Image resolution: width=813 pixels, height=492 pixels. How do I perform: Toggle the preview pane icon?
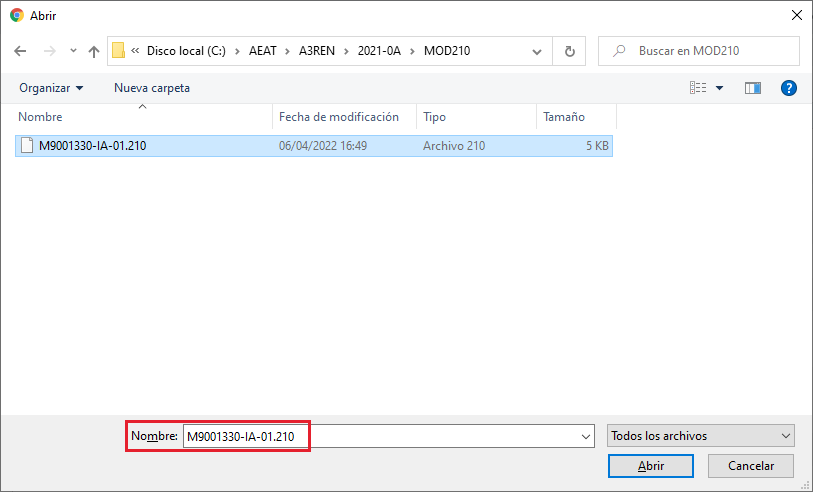pos(753,88)
